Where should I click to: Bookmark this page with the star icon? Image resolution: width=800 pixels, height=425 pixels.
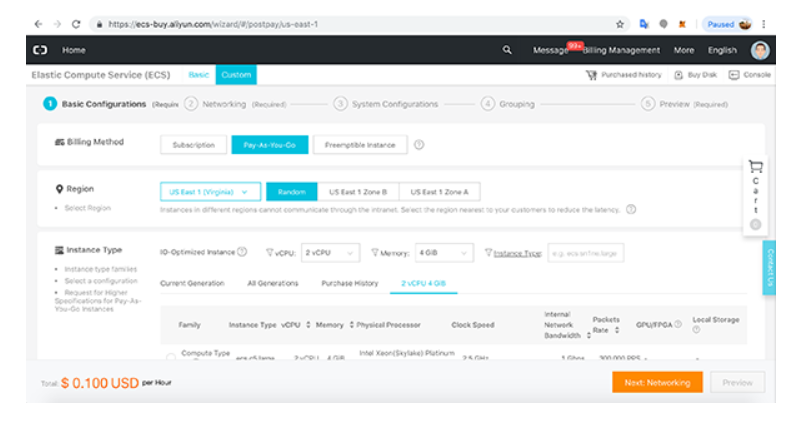point(619,24)
